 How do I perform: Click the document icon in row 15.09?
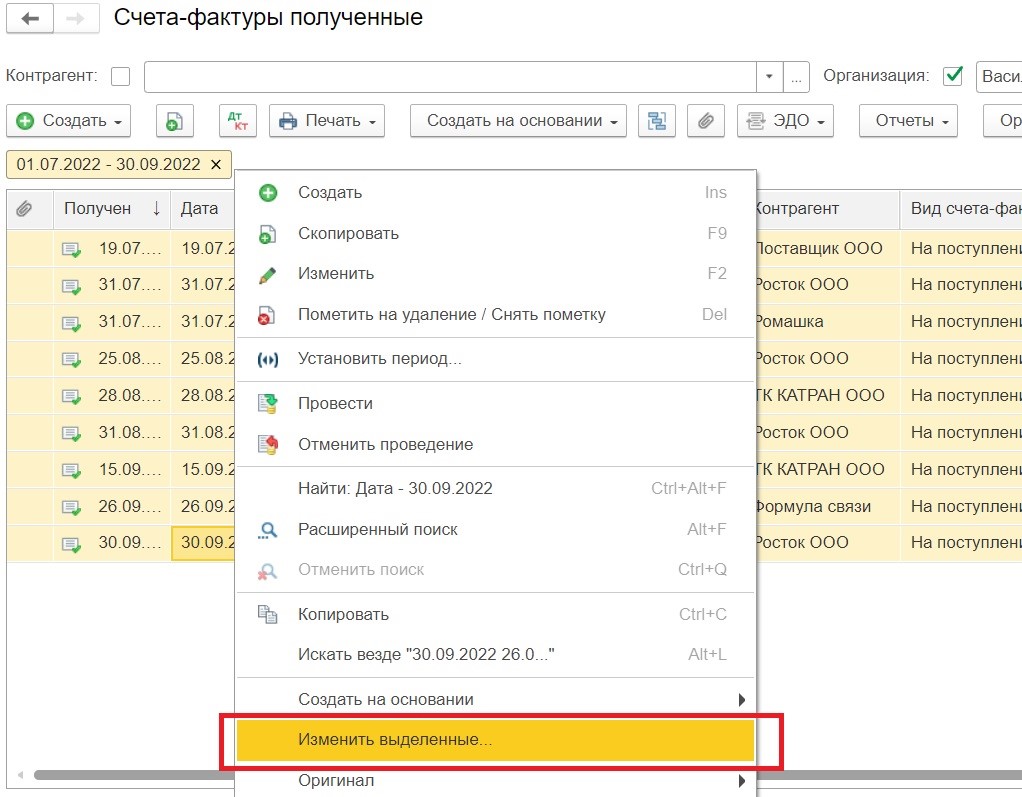click(x=71, y=470)
